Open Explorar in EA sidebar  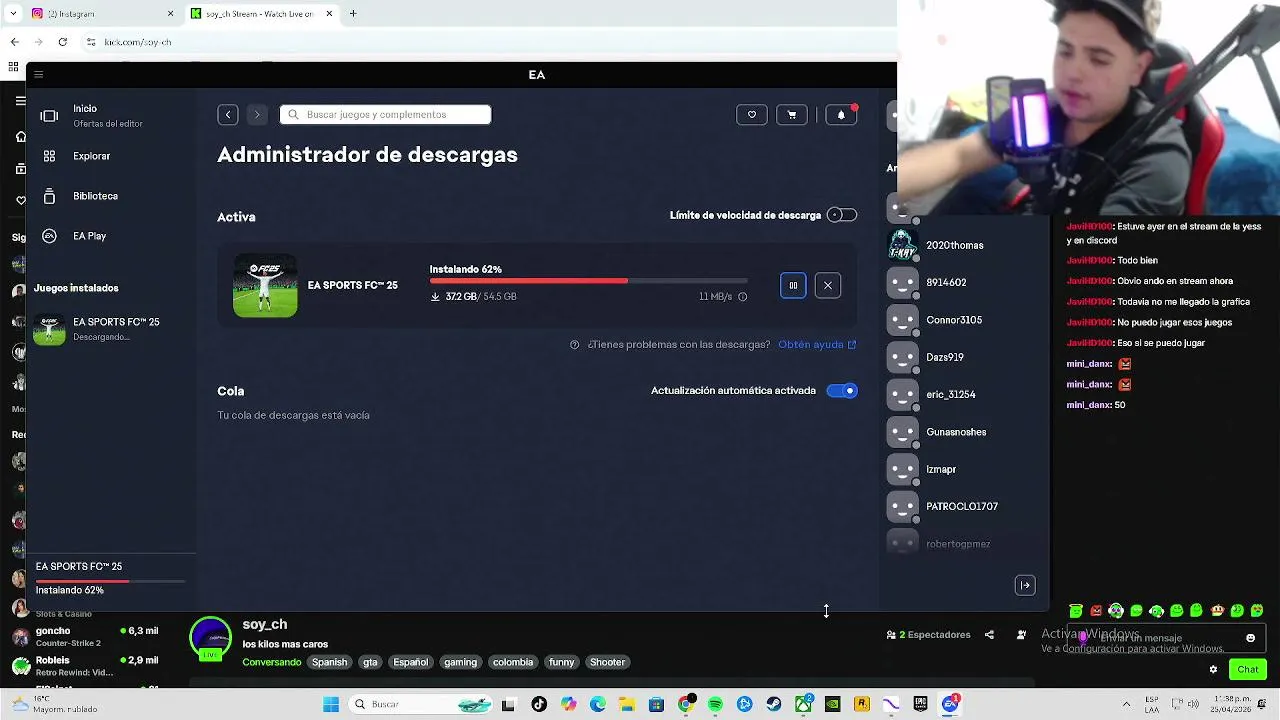point(91,156)
